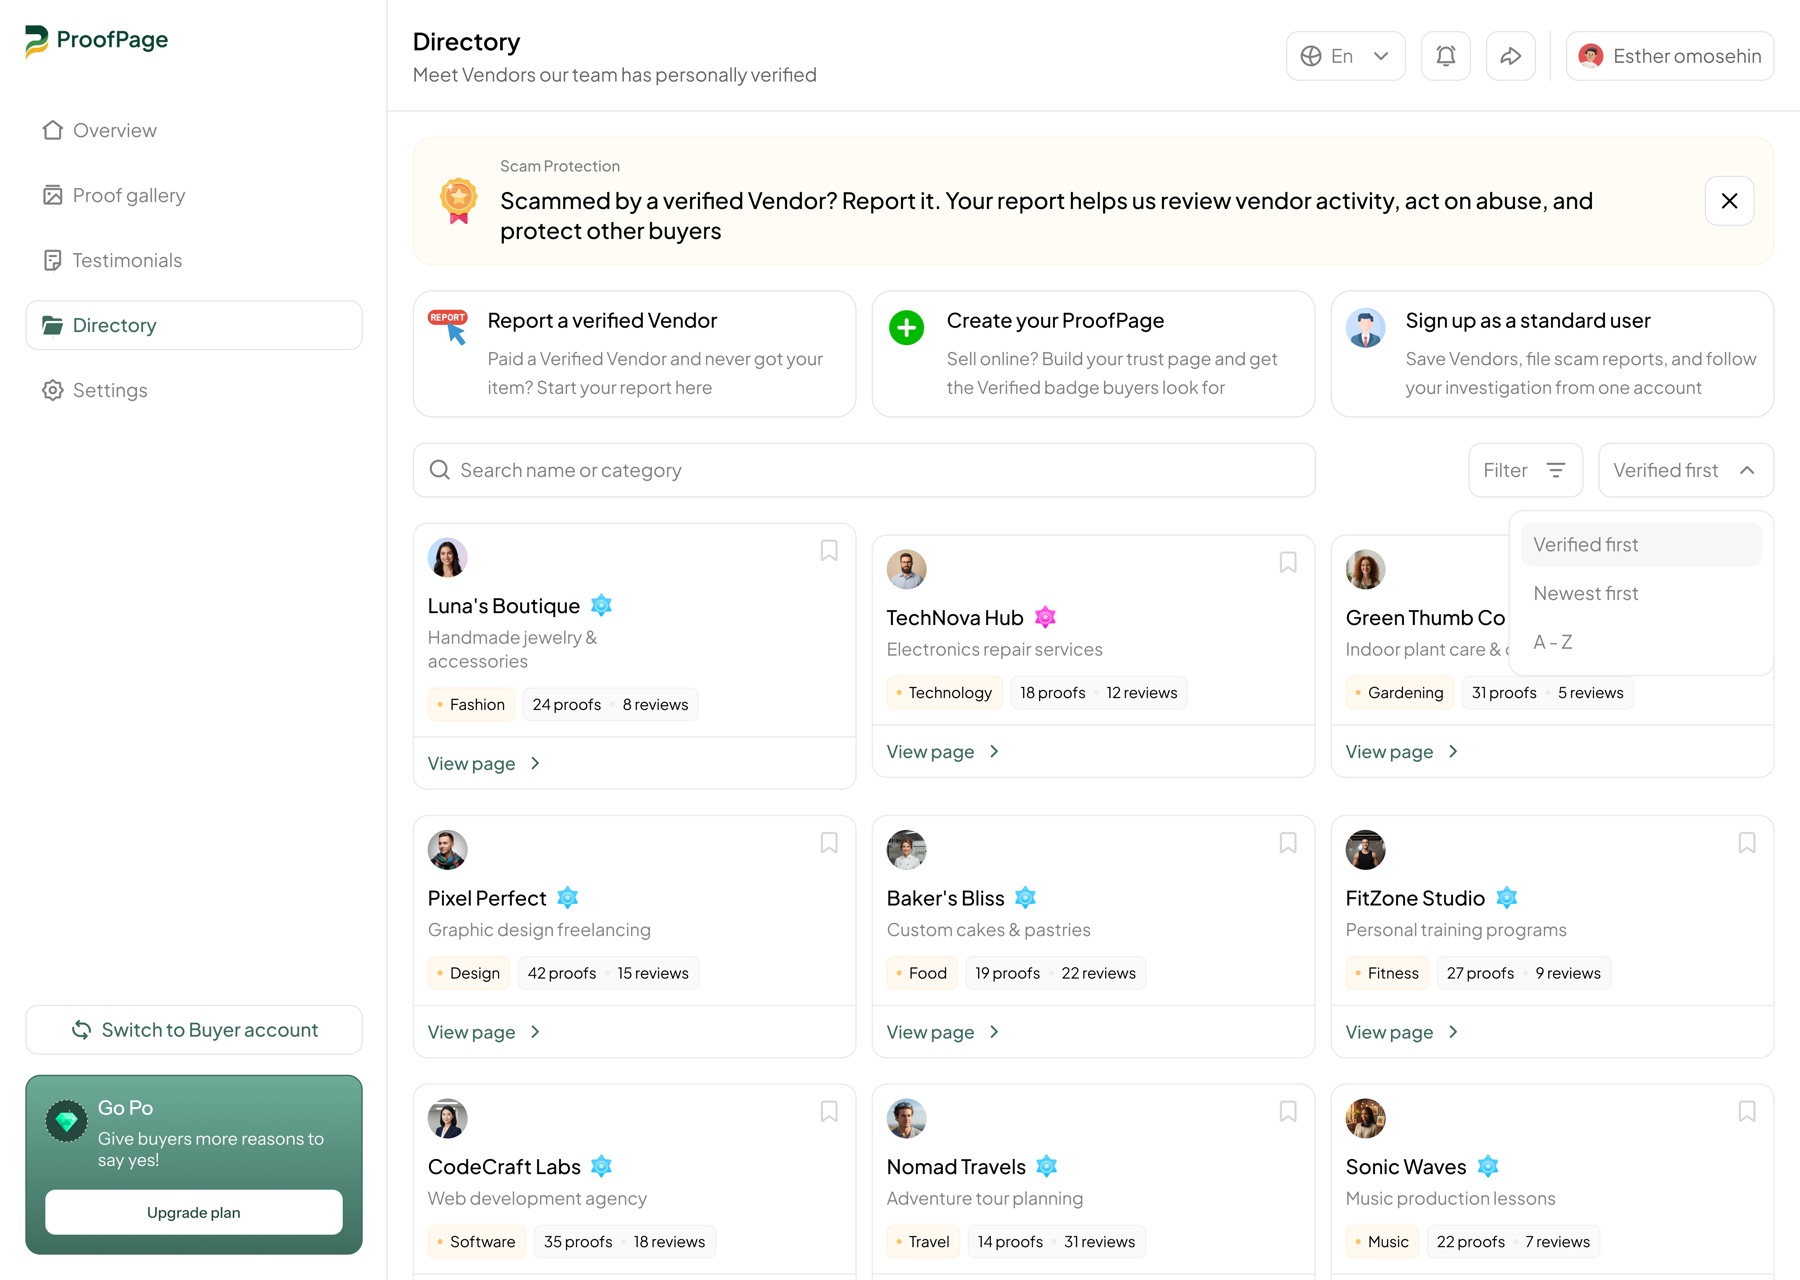
Task: Click Green Thumb Co profile photo
Action: point(1366,570)
